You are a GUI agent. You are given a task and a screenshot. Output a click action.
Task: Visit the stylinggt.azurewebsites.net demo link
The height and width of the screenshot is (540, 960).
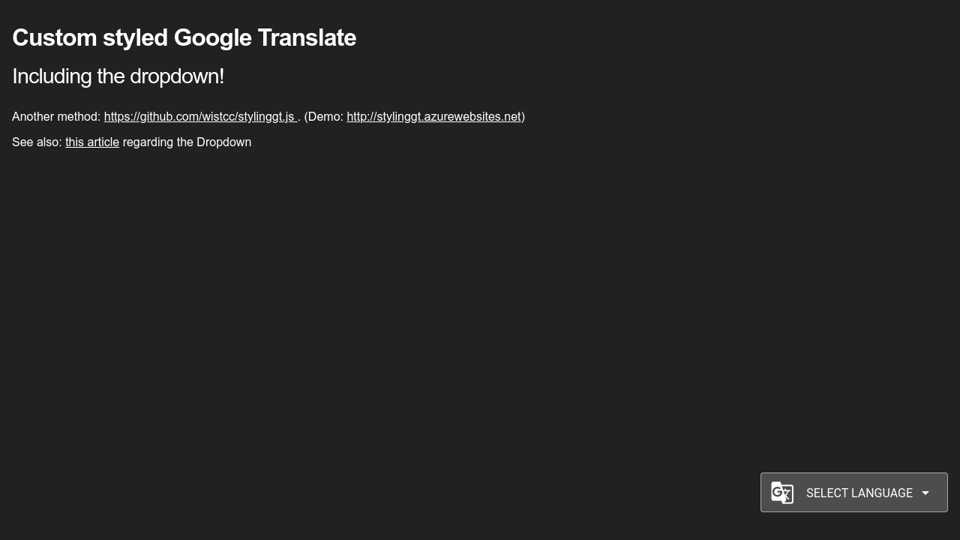433,117
